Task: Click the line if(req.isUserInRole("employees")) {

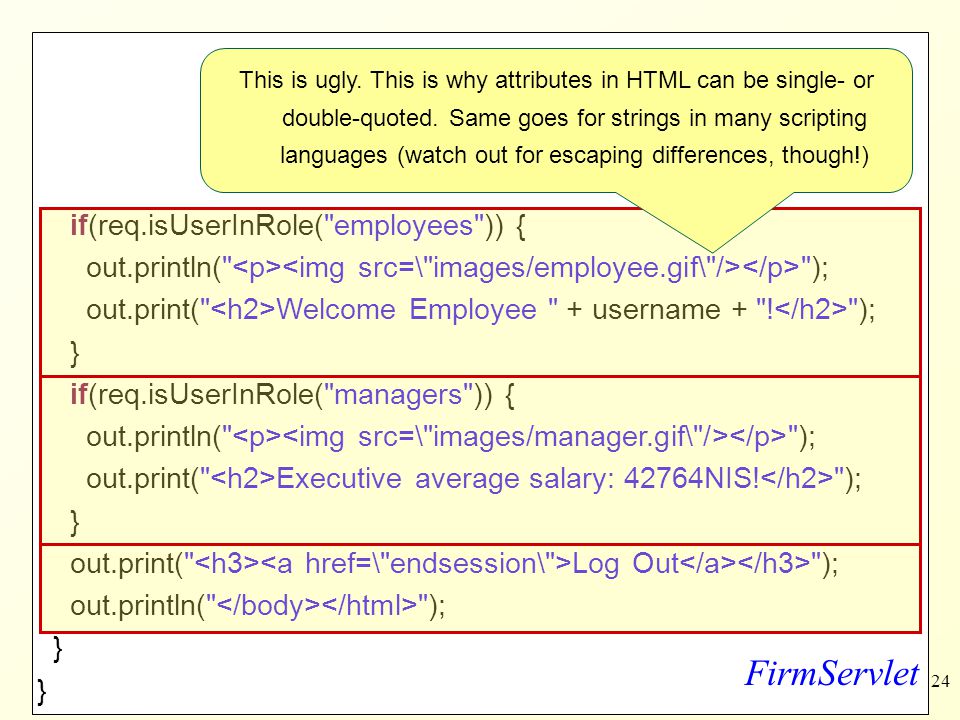Action: 298,226
